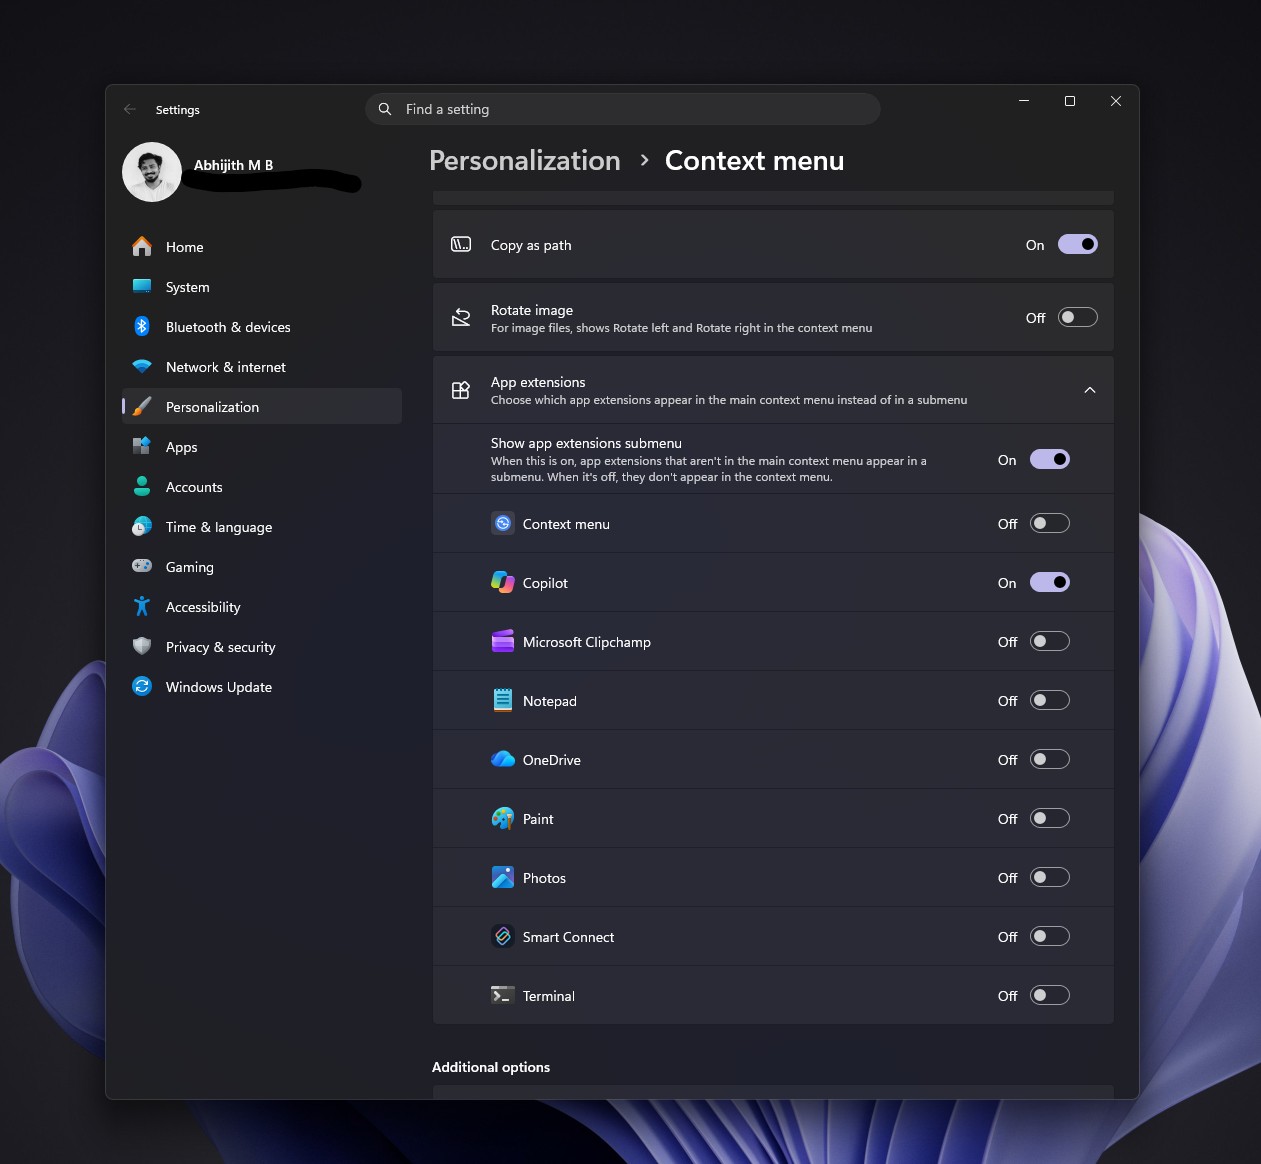Click the Accounts person icon
The width and height of the screenshot is (1261, 1164).
(x=142, y=486)
